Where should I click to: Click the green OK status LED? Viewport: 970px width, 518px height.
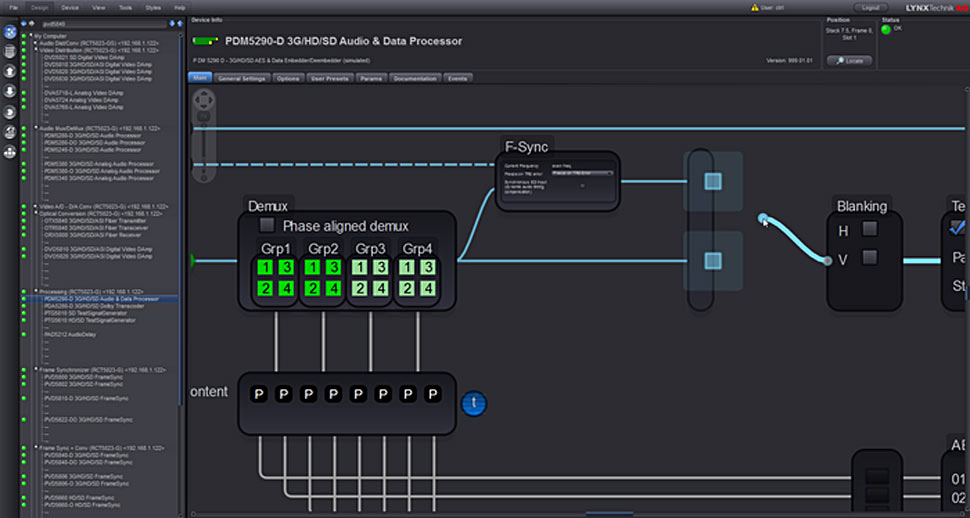tap(886, 29)
